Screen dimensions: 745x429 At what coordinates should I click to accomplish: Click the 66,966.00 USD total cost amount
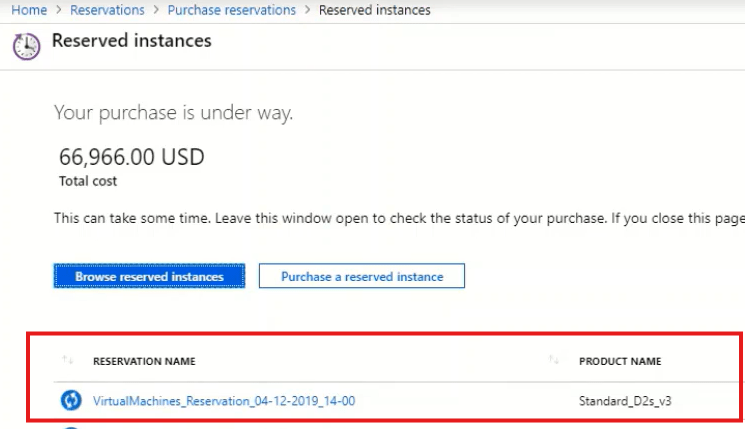pyautogui.click(x=133, y=157)
